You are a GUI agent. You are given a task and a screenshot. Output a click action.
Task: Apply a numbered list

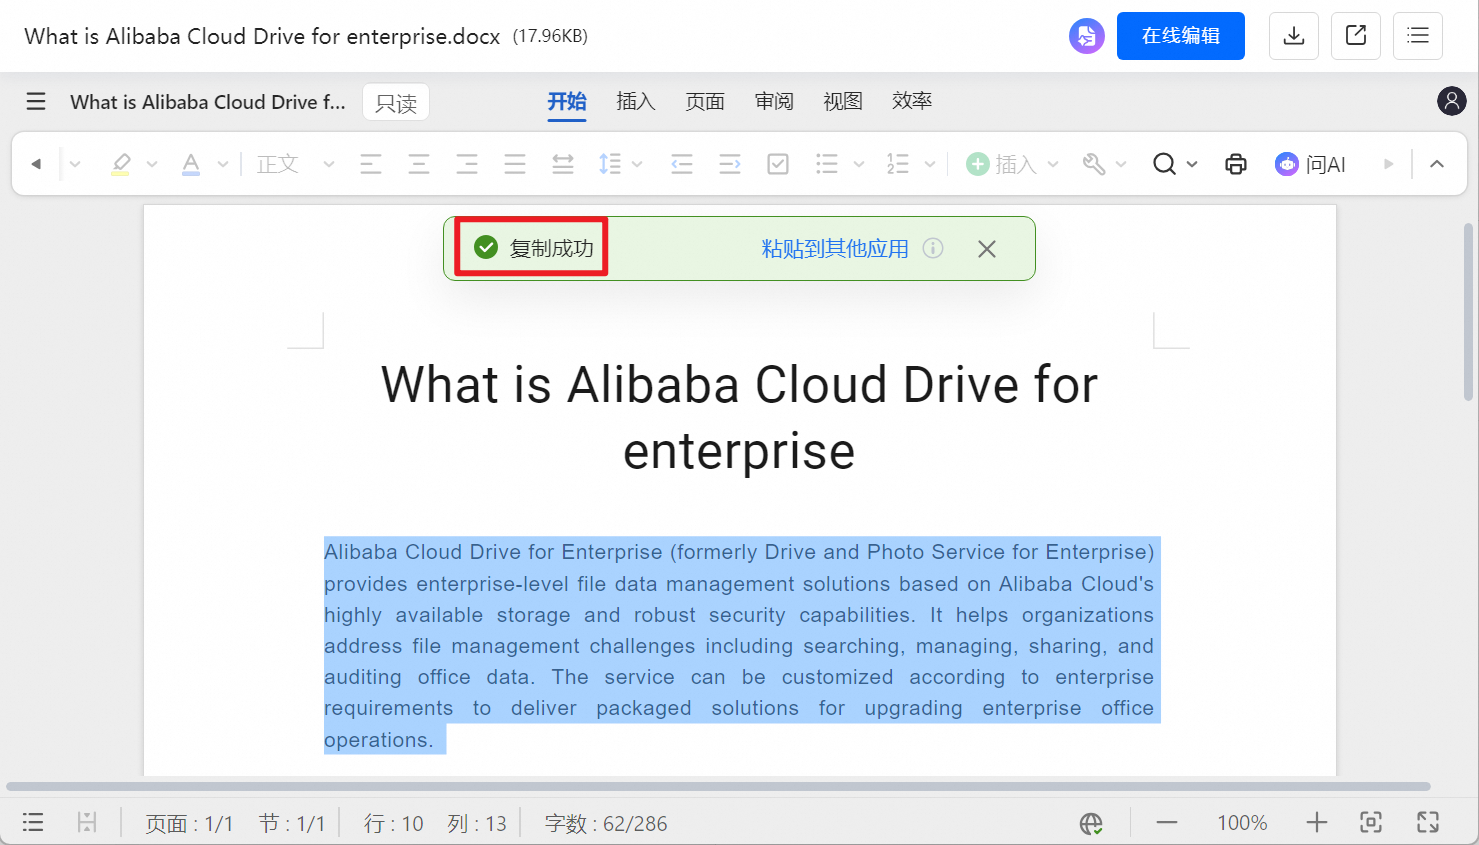(x=898, y=164)
